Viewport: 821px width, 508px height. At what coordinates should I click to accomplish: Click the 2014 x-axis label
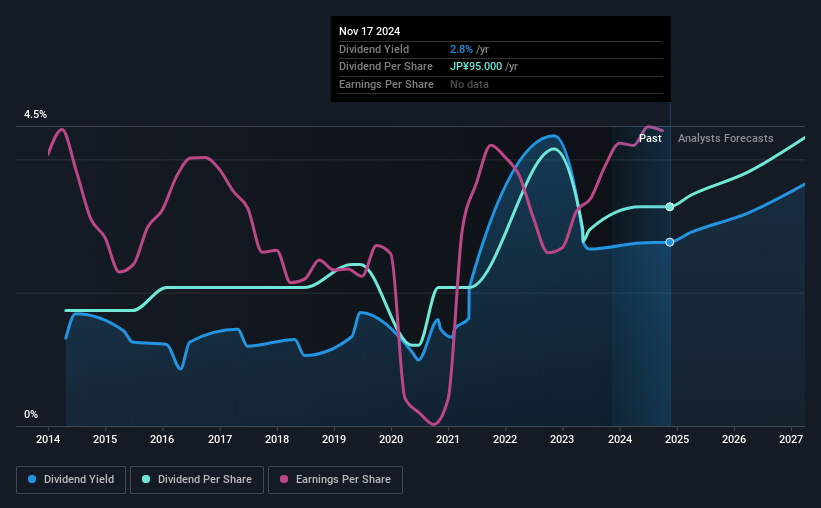pyautogui.click(x=48, y=439)
